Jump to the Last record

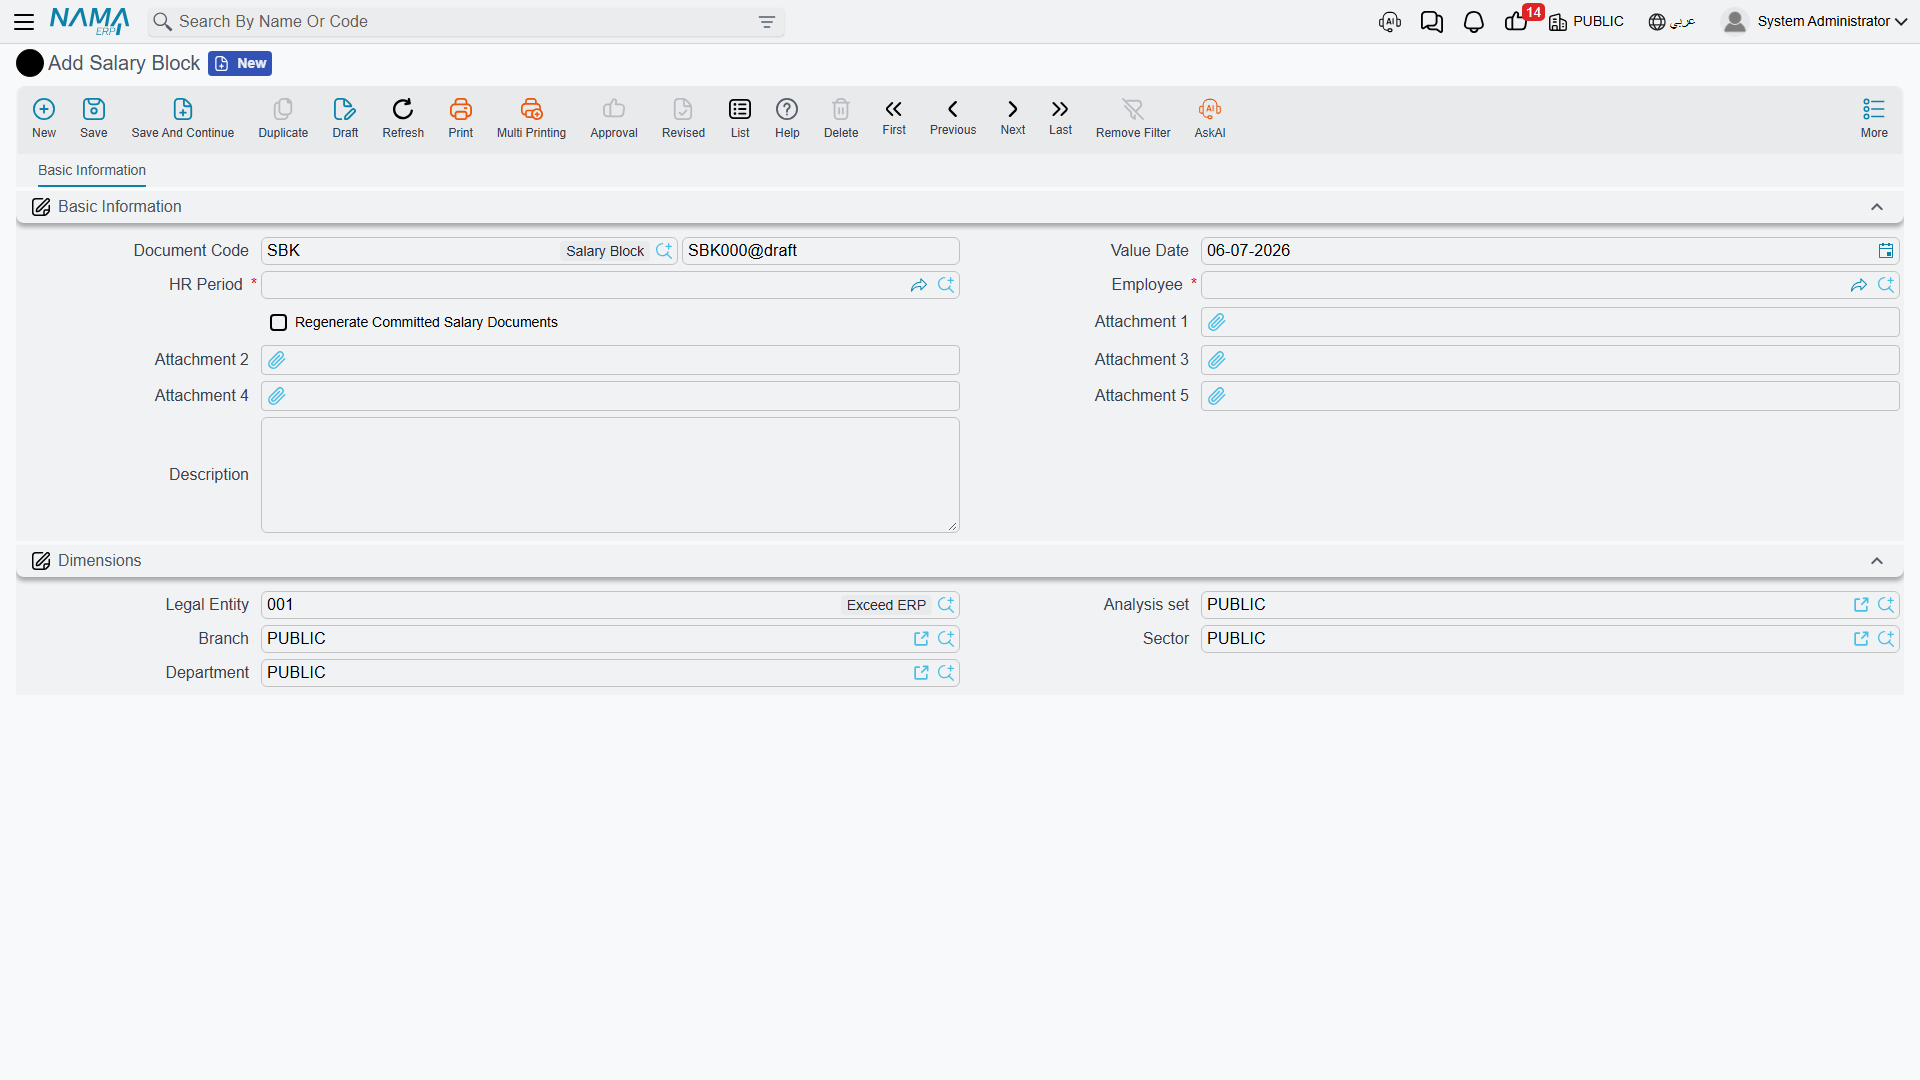[x=1060, y=109]
